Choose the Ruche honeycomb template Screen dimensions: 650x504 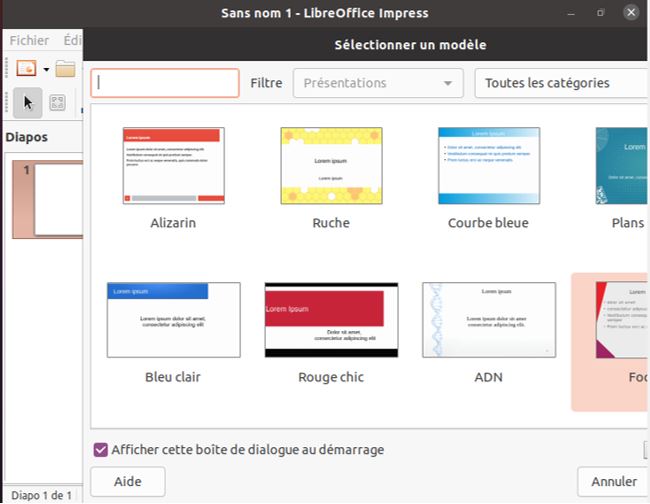pyautogui.click(x=331, y=165)
